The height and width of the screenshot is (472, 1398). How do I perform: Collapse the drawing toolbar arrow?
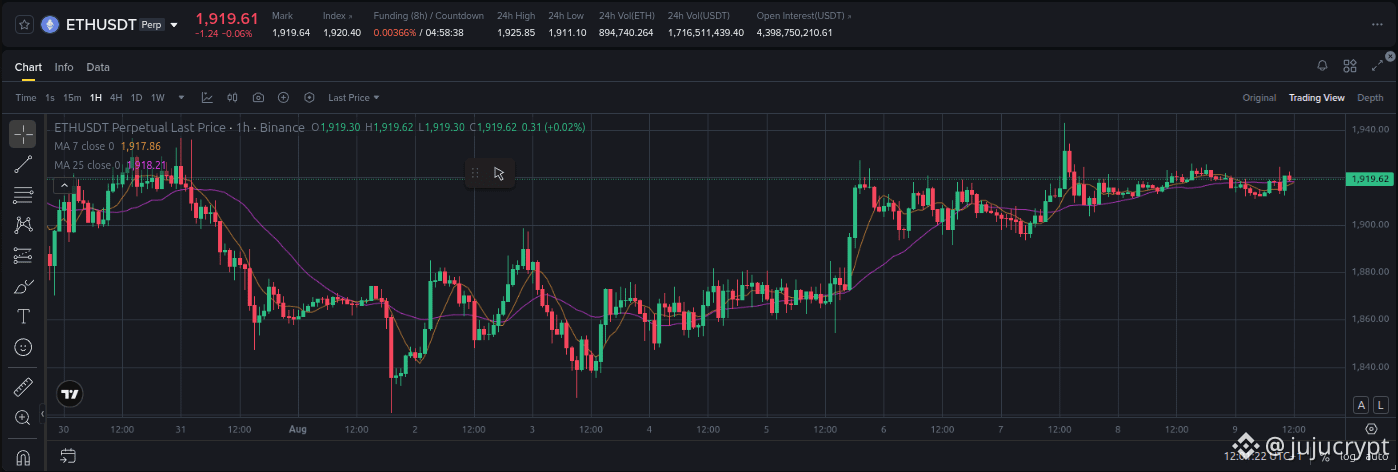point(42,413)
